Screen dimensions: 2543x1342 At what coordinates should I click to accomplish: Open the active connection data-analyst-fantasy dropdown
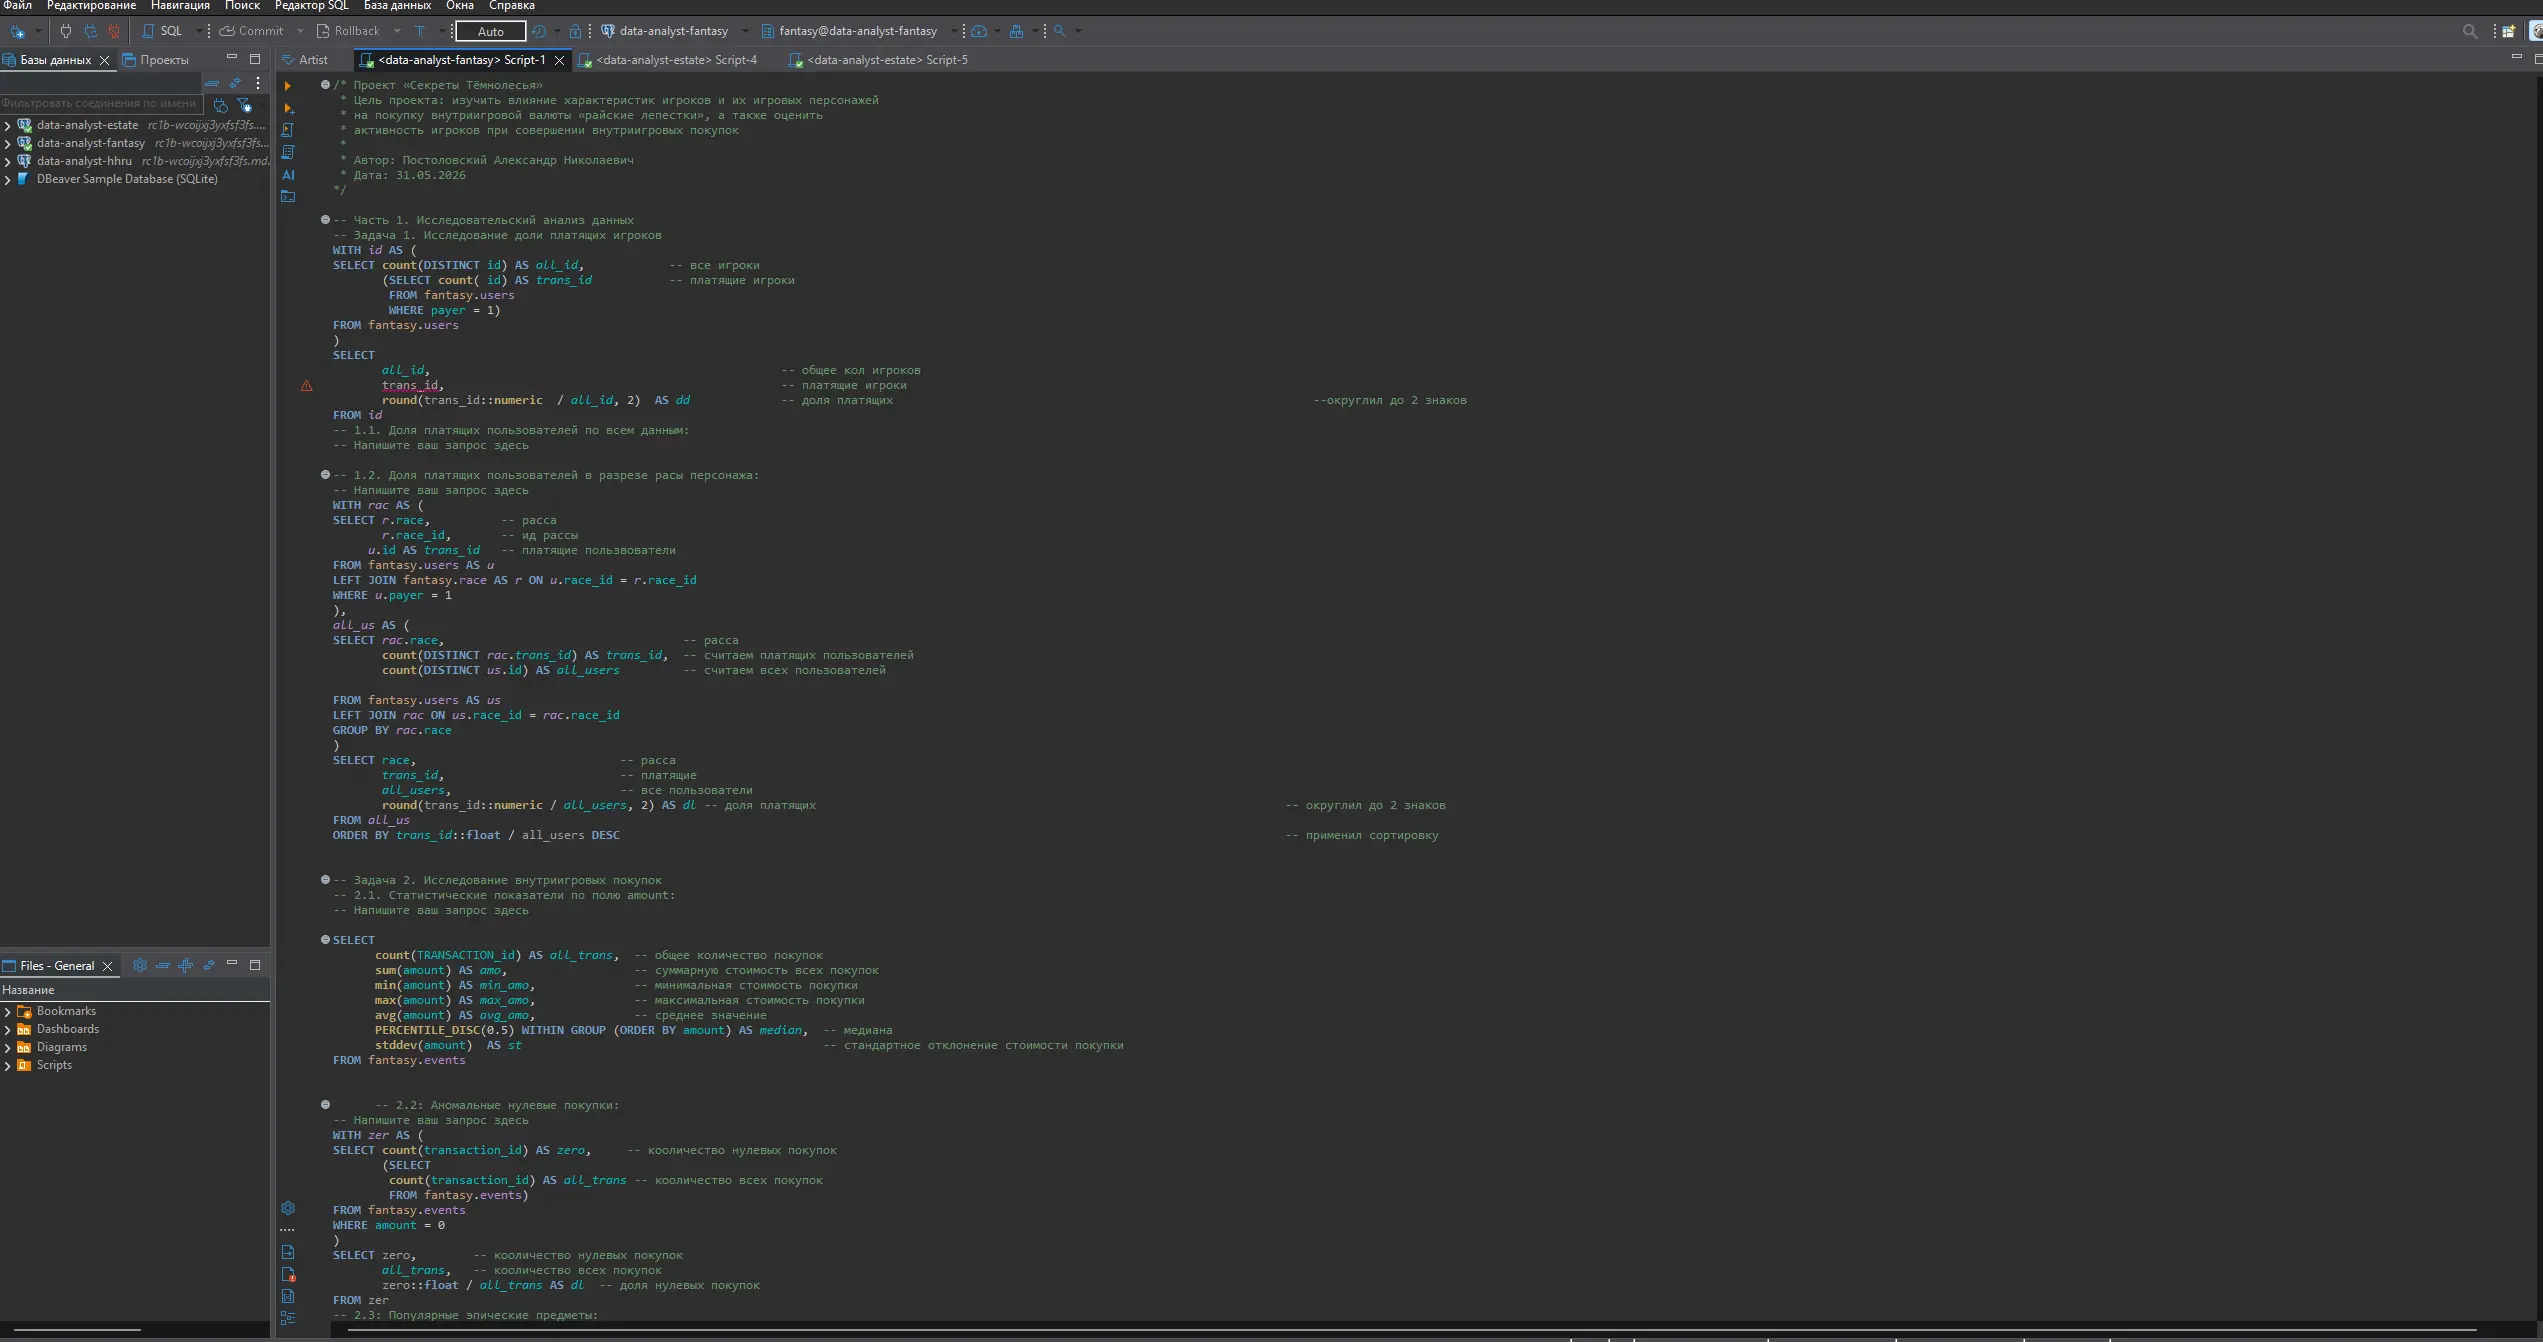coord(674,31)
